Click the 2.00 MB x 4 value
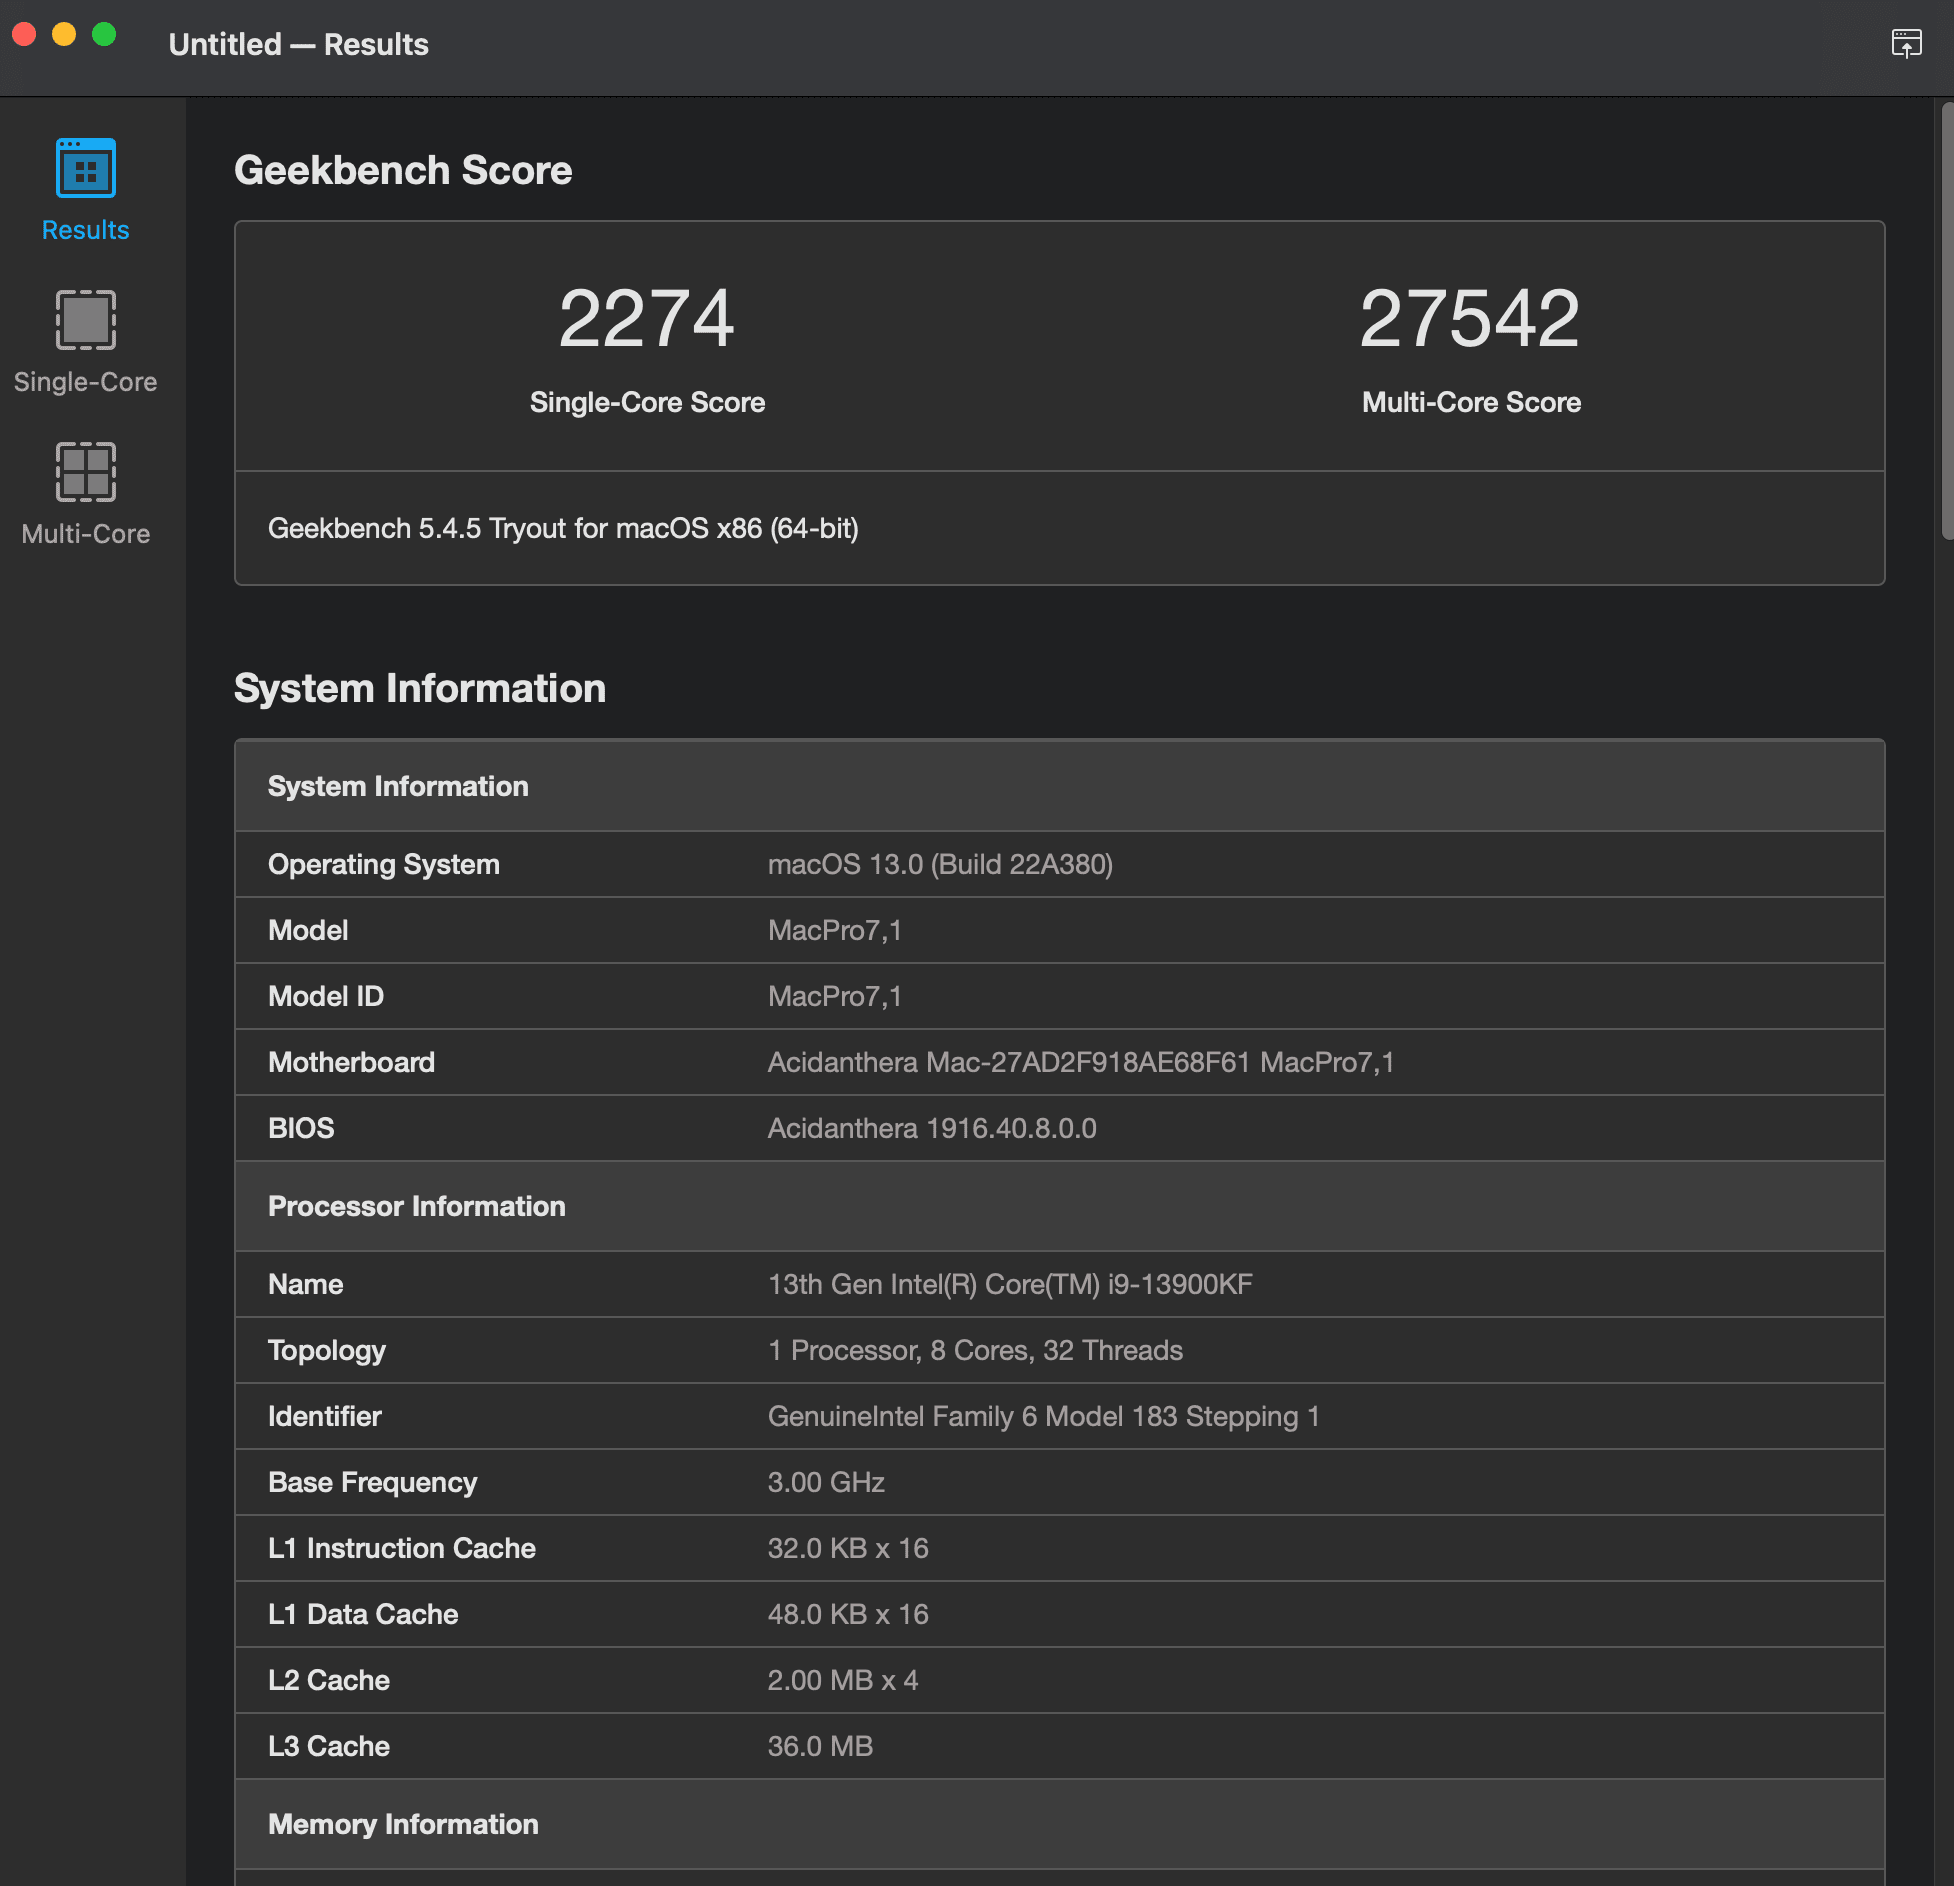 tap(843, 1680)
